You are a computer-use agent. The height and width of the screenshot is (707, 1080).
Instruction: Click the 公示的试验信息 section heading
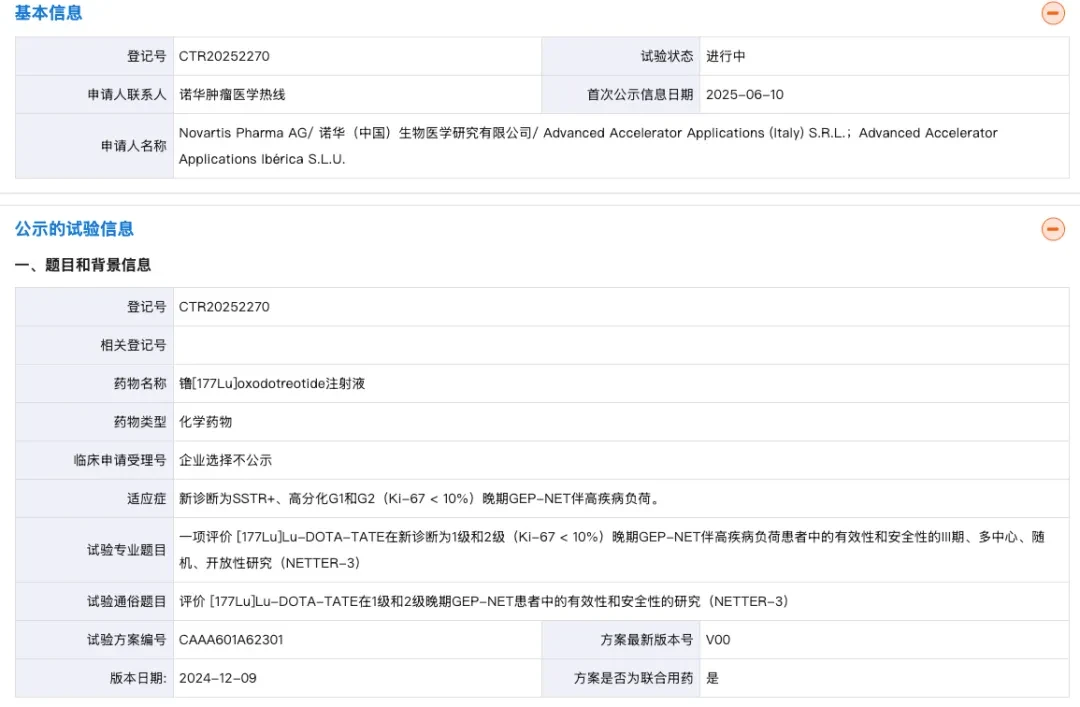click(74, 229)
